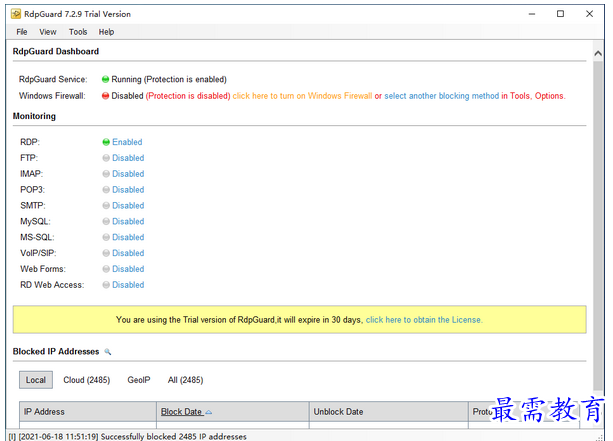The width and height of the screenshot is (613, 441).
Task: Click the VoIP/SIP Disabled link
Action: pos(128,253)
